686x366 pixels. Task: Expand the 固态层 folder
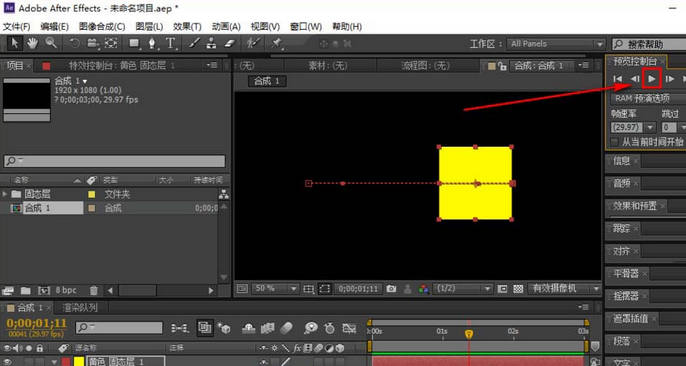coord(5,194)
